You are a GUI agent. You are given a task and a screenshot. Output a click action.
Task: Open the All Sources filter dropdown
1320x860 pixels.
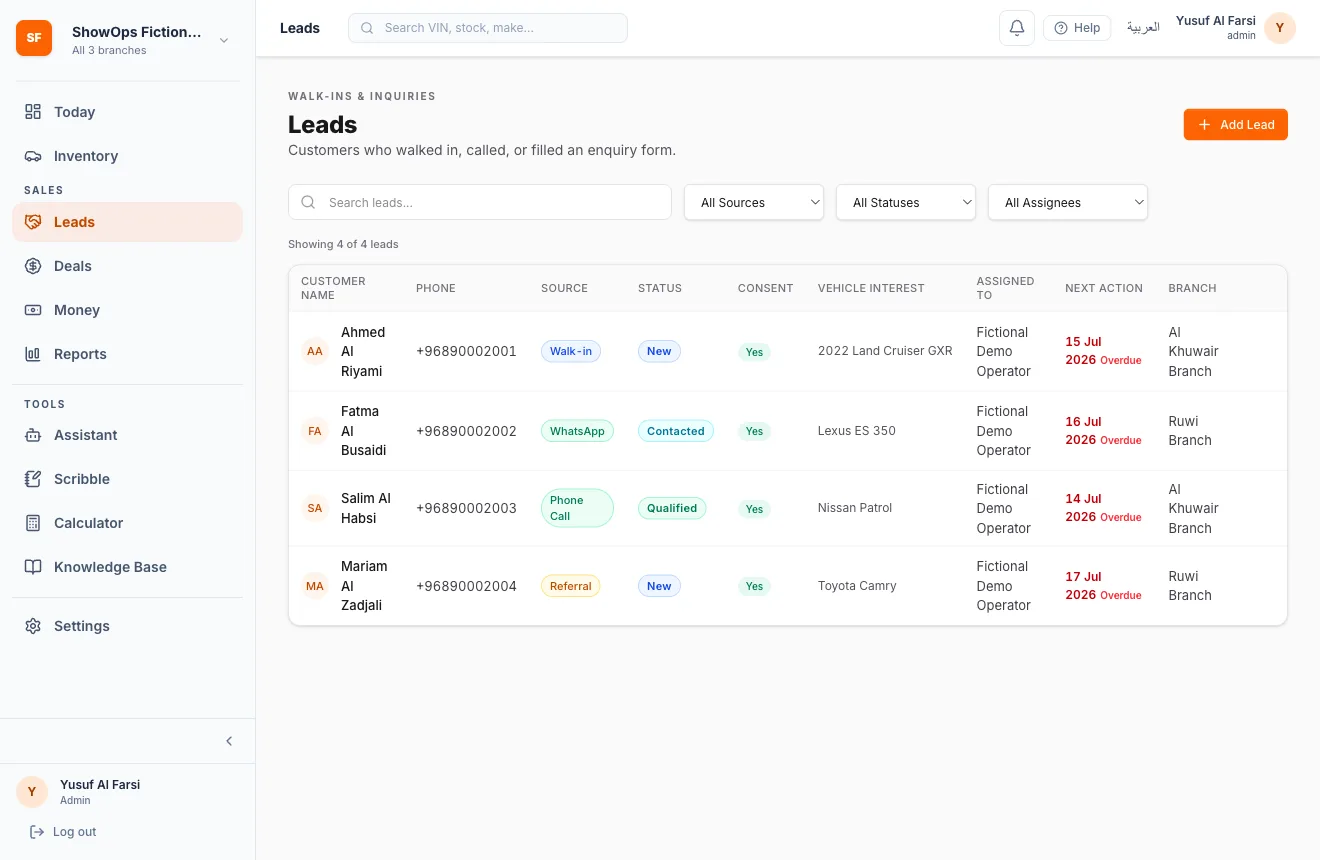point(754,202)
